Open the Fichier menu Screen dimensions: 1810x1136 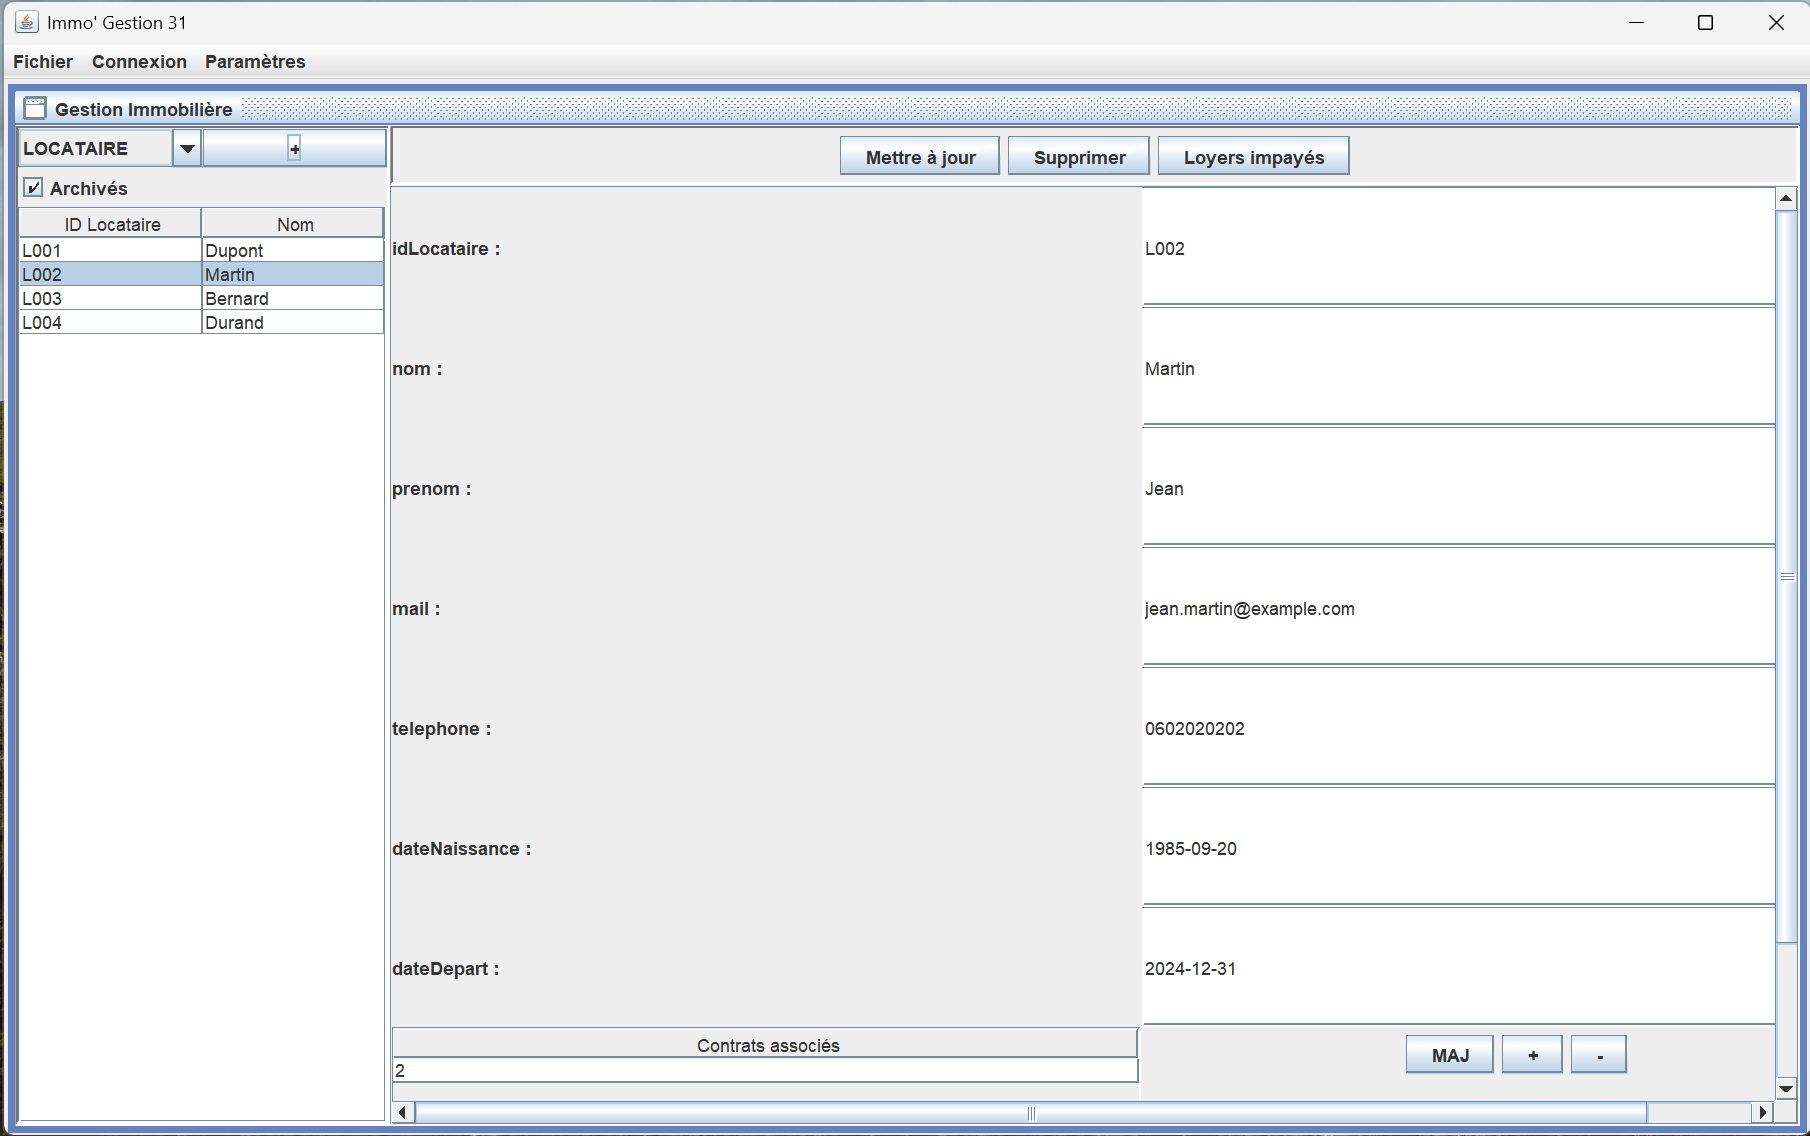click(43, 61)
